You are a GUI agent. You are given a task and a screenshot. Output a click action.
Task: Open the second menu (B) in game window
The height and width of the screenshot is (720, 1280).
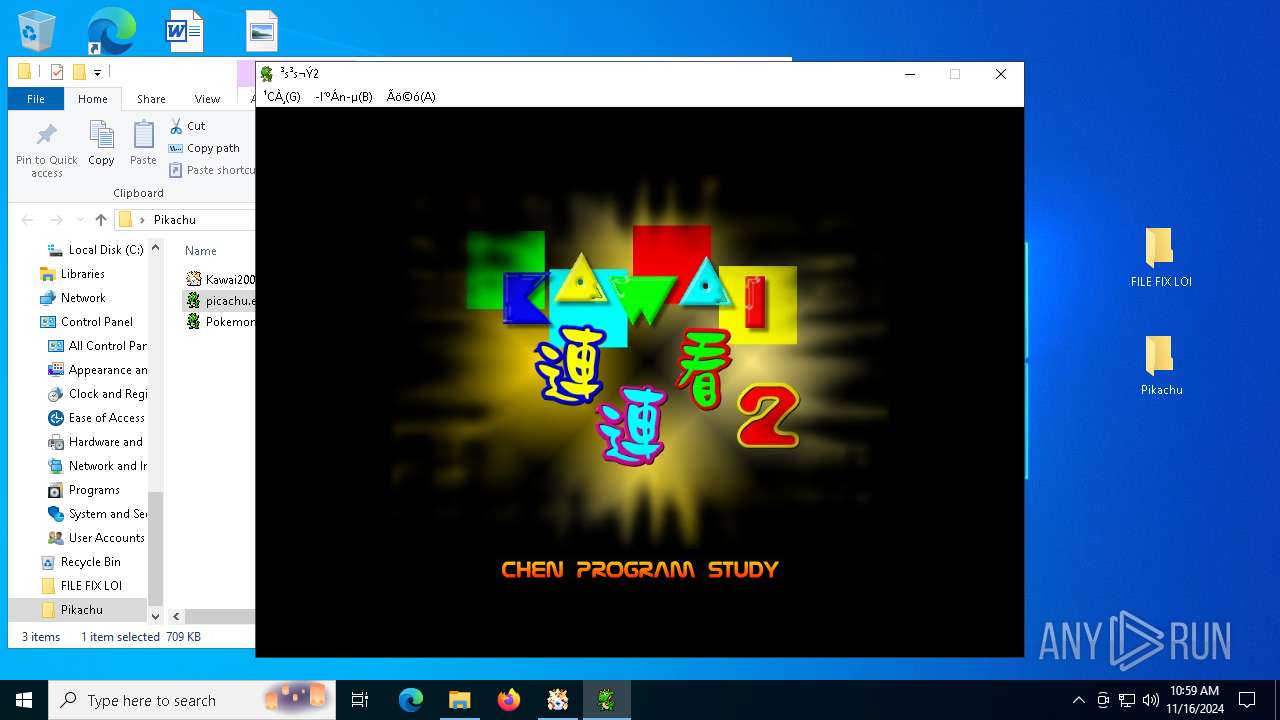click(343, 97)
